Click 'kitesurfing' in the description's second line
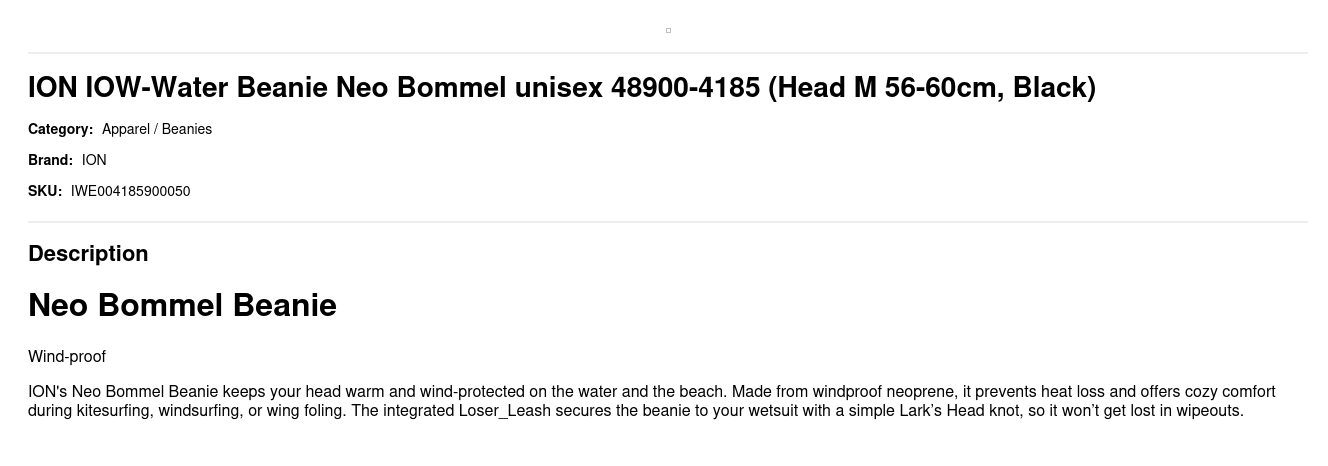 click(115, 411)
